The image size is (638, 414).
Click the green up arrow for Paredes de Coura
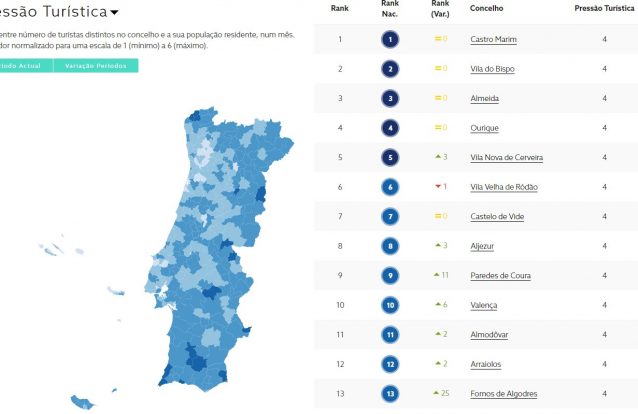[x=437, y=275]
